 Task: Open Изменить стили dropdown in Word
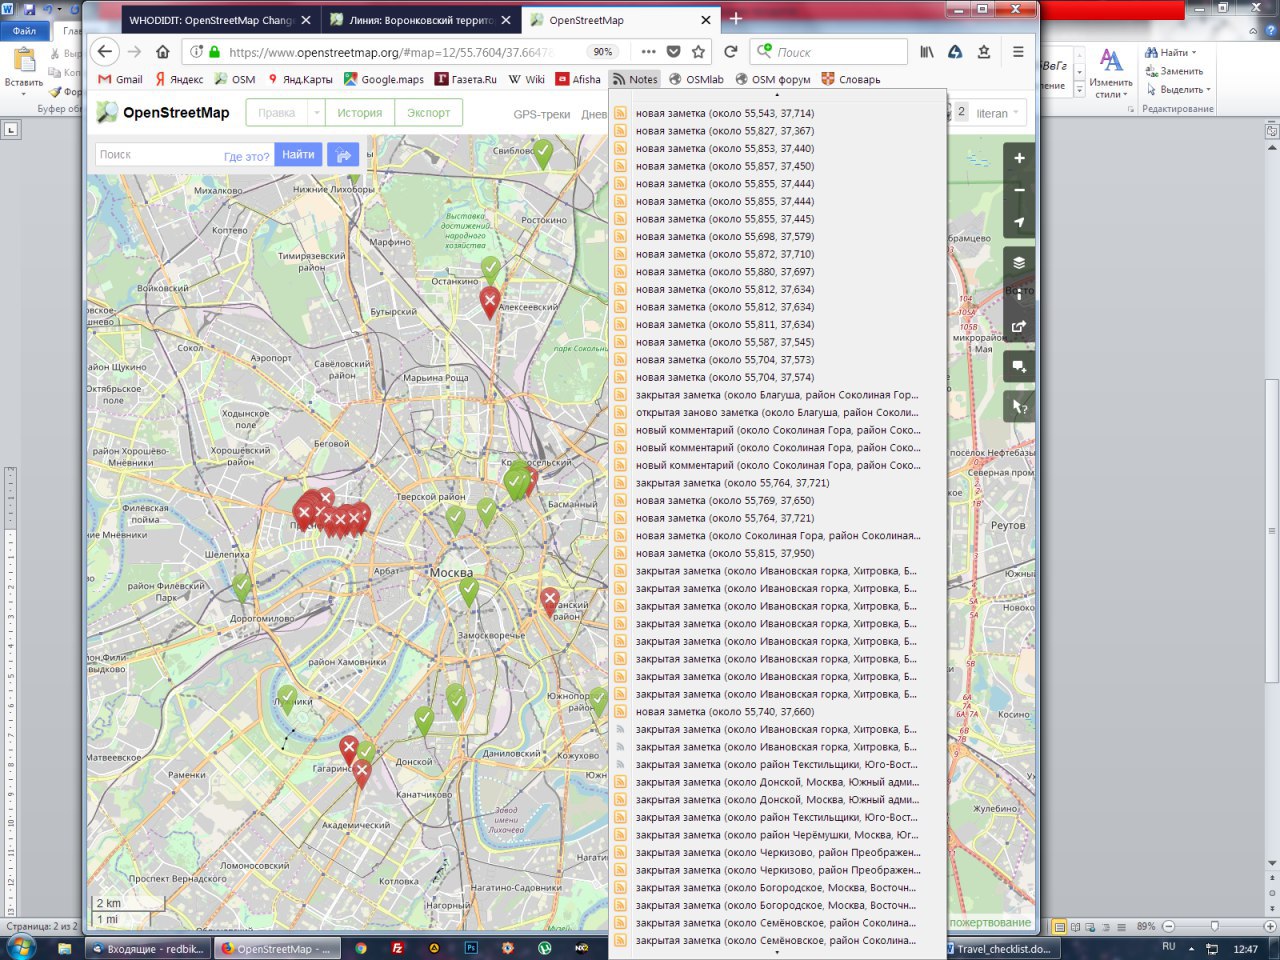pos(1111,72)
